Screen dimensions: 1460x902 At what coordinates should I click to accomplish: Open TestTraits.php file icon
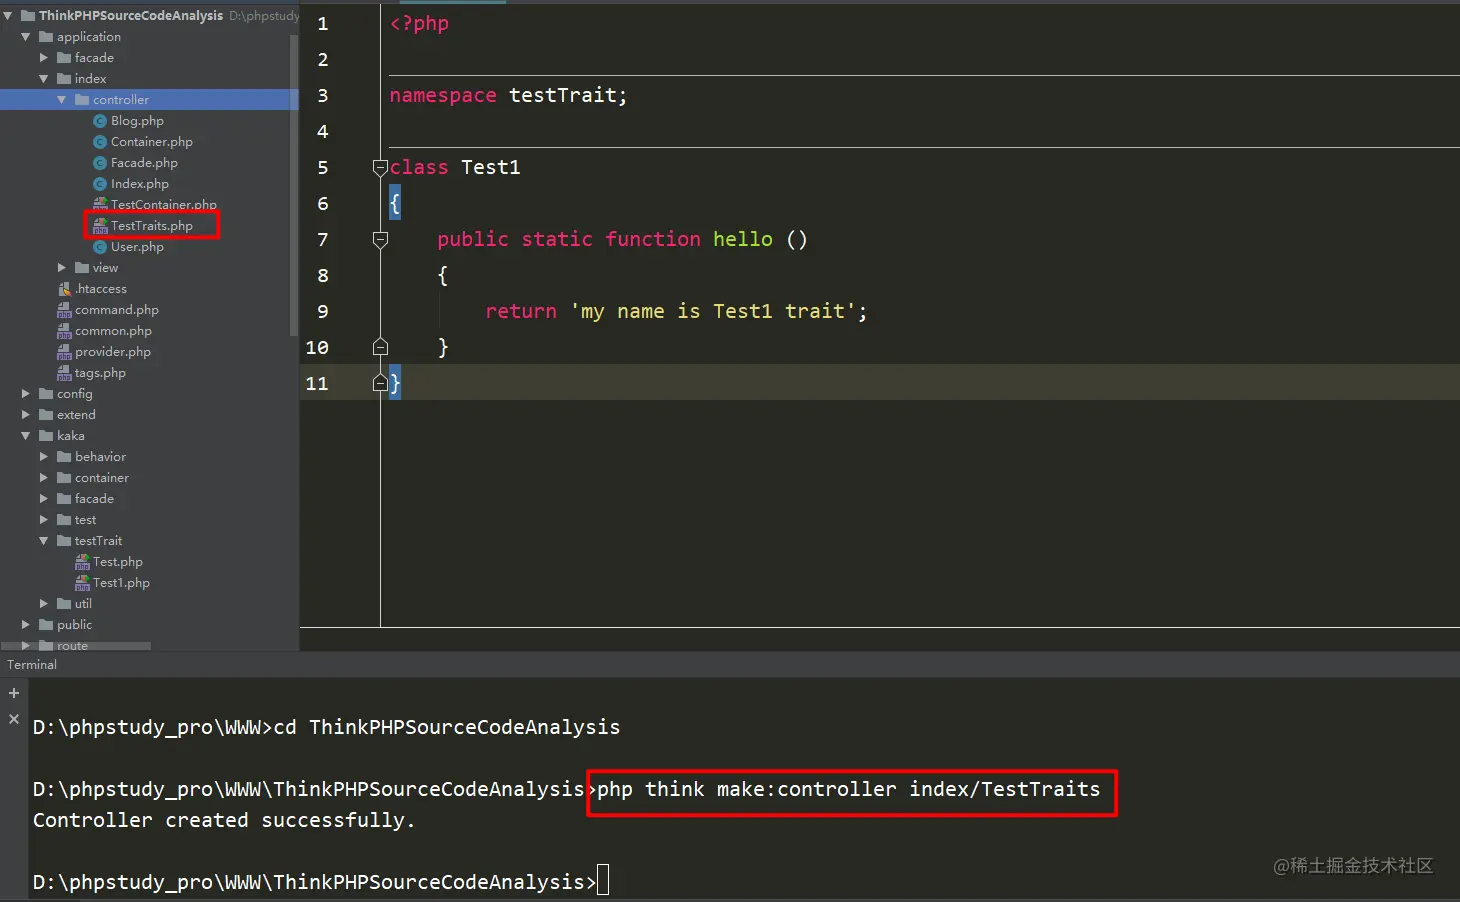(x=100, y=226)
